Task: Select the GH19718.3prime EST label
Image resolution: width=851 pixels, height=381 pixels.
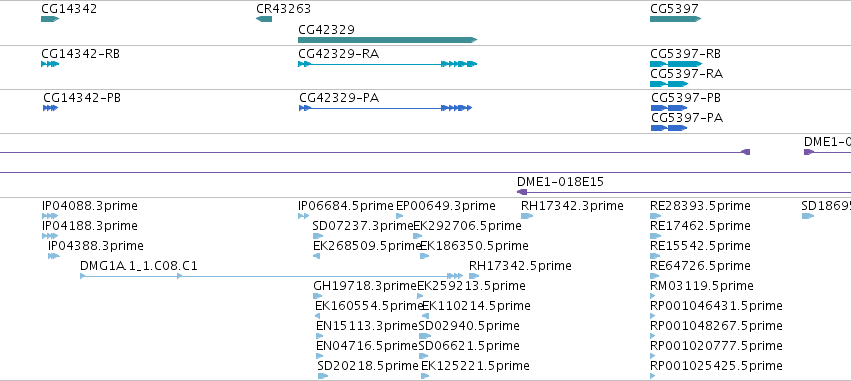Action: 365,285
